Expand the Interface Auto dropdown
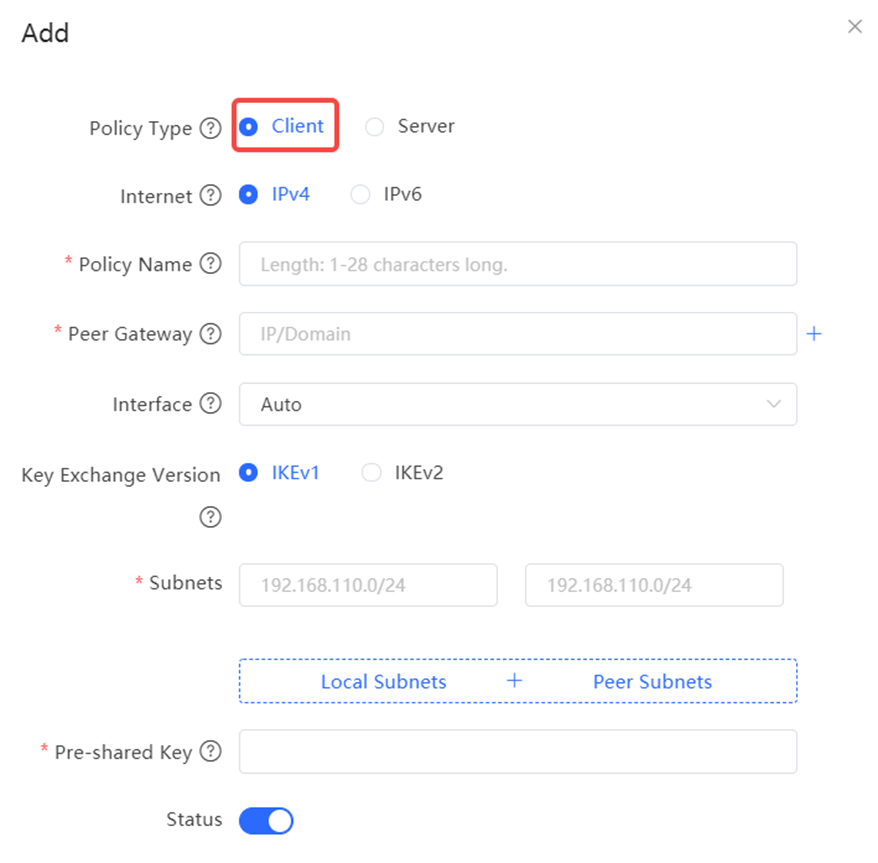The height and width of the screenshot is (863, 878). point(518,404)
